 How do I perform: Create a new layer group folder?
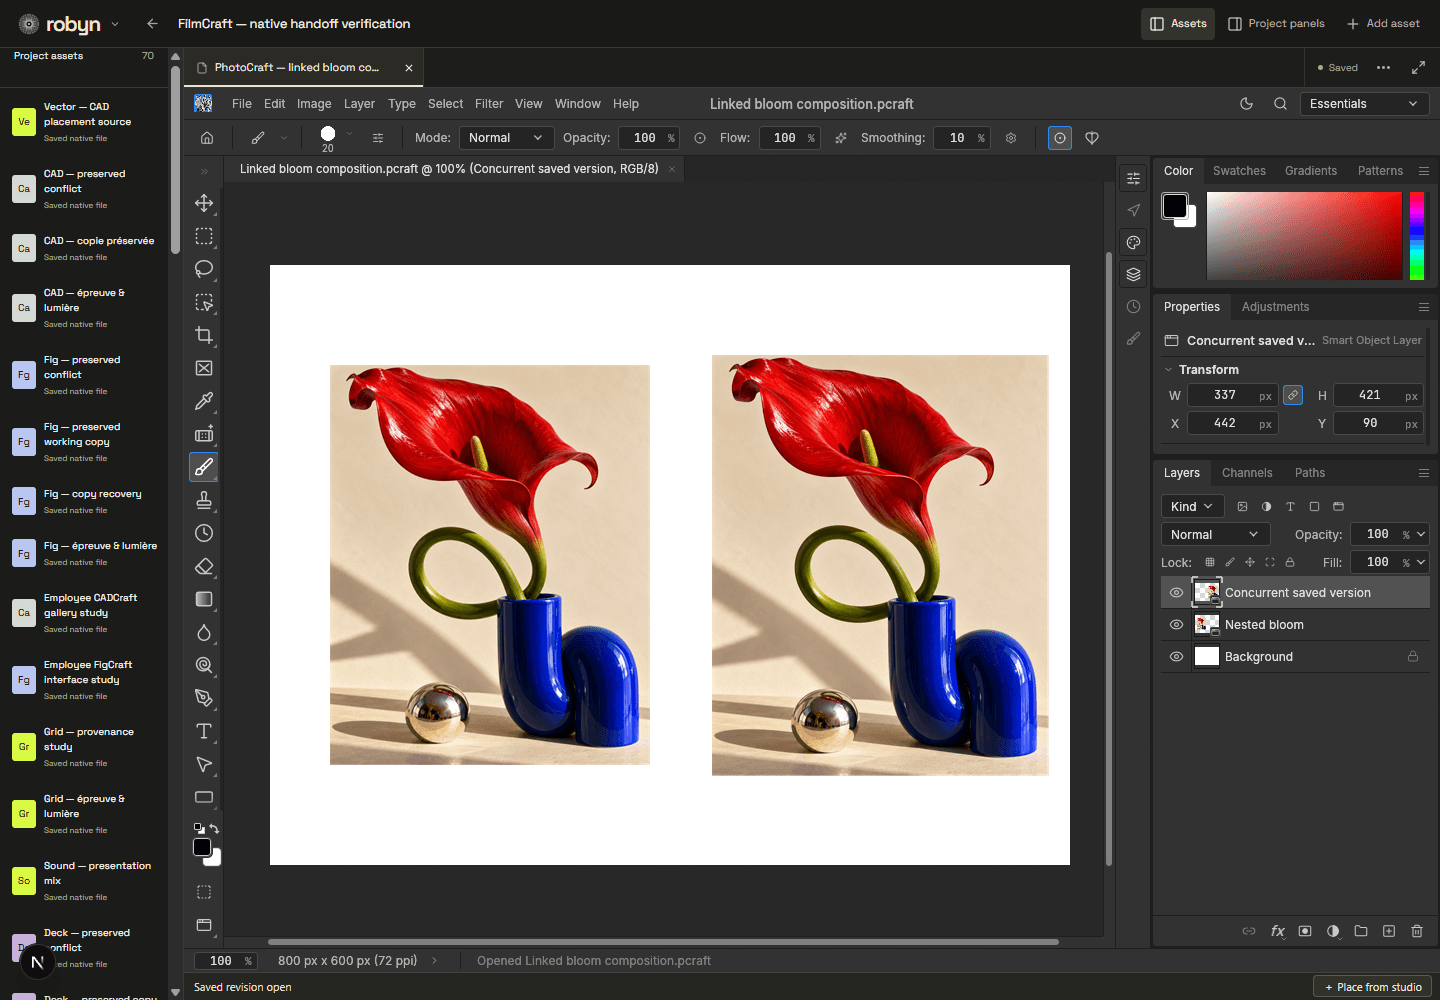click(x=1361, y=931)
